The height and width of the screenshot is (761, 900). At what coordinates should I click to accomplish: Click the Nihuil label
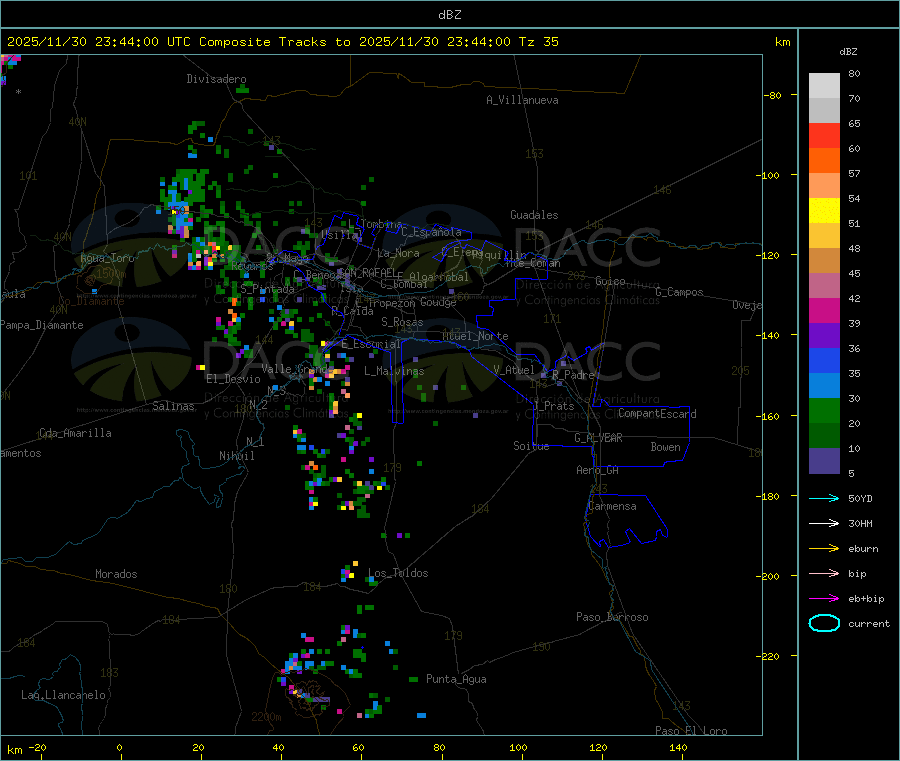(236, 456)
